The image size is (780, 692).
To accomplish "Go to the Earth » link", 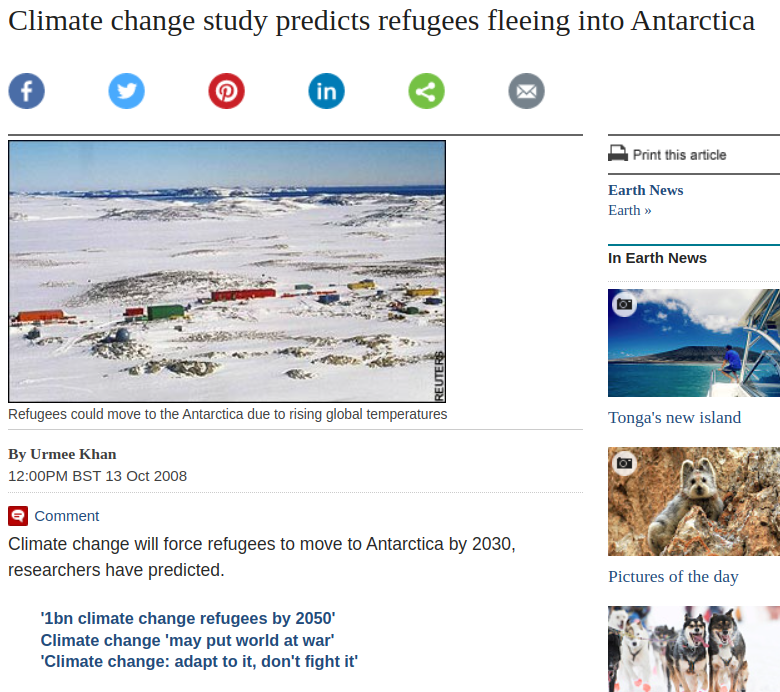I will click(x=630, y=210).
